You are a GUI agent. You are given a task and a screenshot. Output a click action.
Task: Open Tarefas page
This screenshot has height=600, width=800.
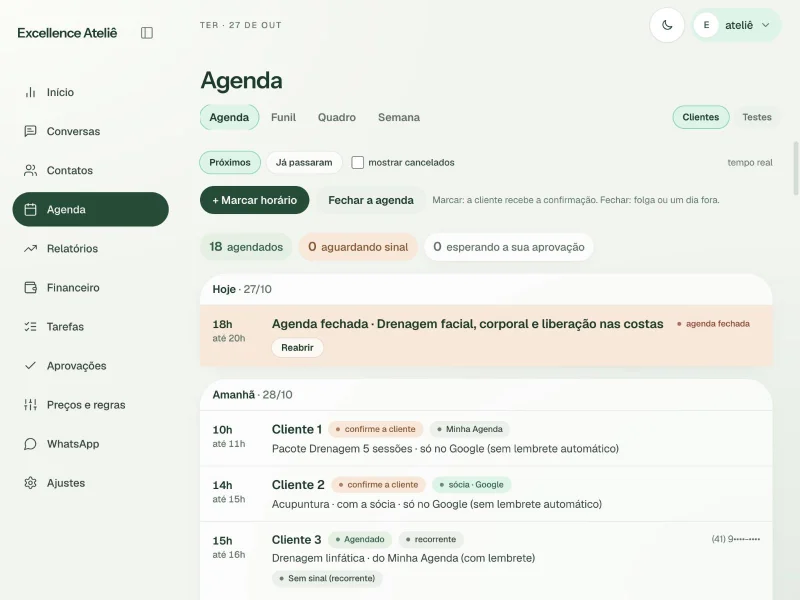point(90,327)
